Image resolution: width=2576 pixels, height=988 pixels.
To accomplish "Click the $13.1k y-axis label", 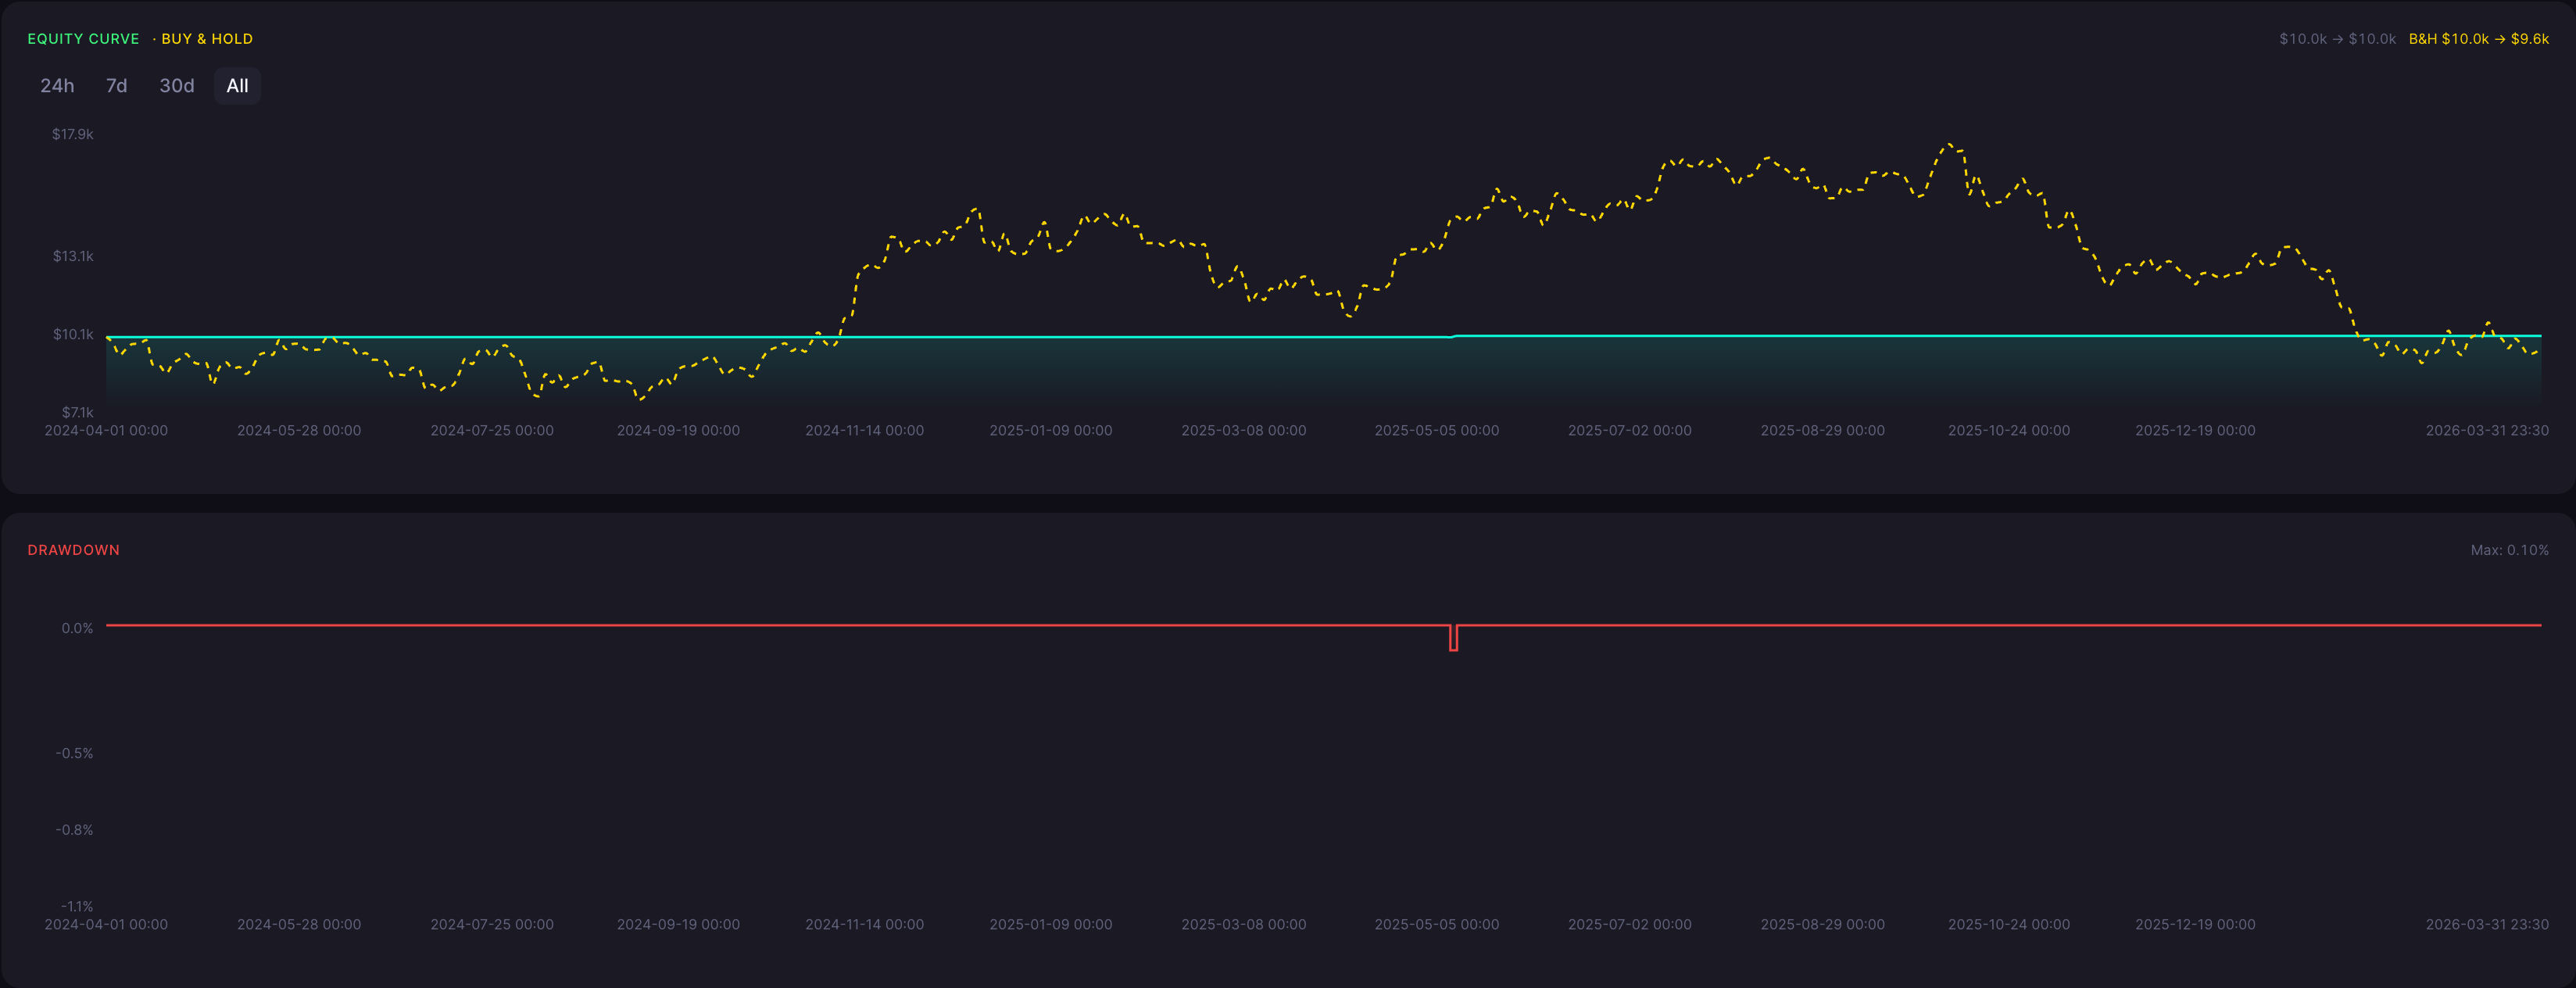I will pyautogui.click(x=73, y=256).
